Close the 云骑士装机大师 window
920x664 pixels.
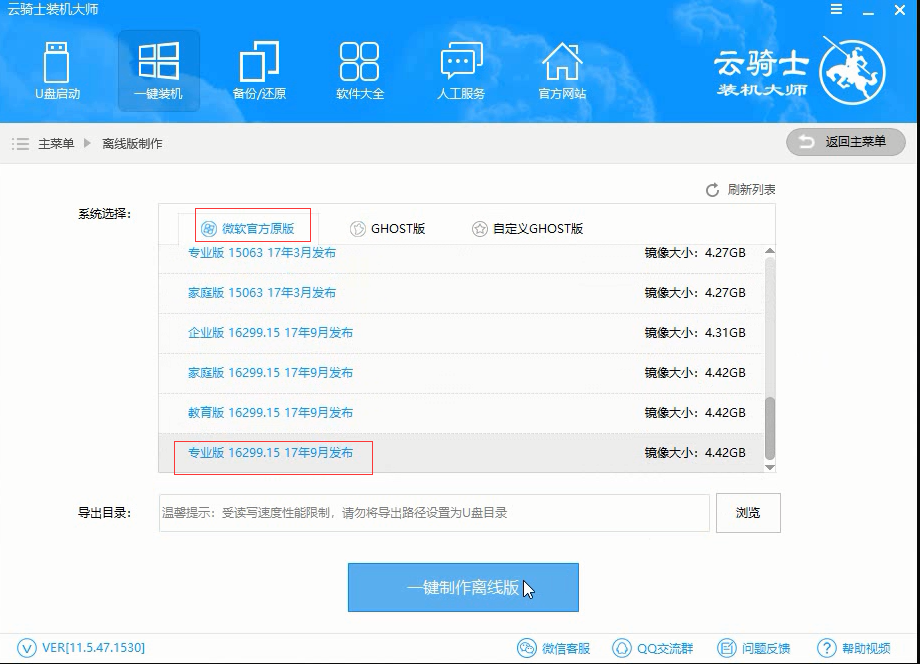(899, 10)
